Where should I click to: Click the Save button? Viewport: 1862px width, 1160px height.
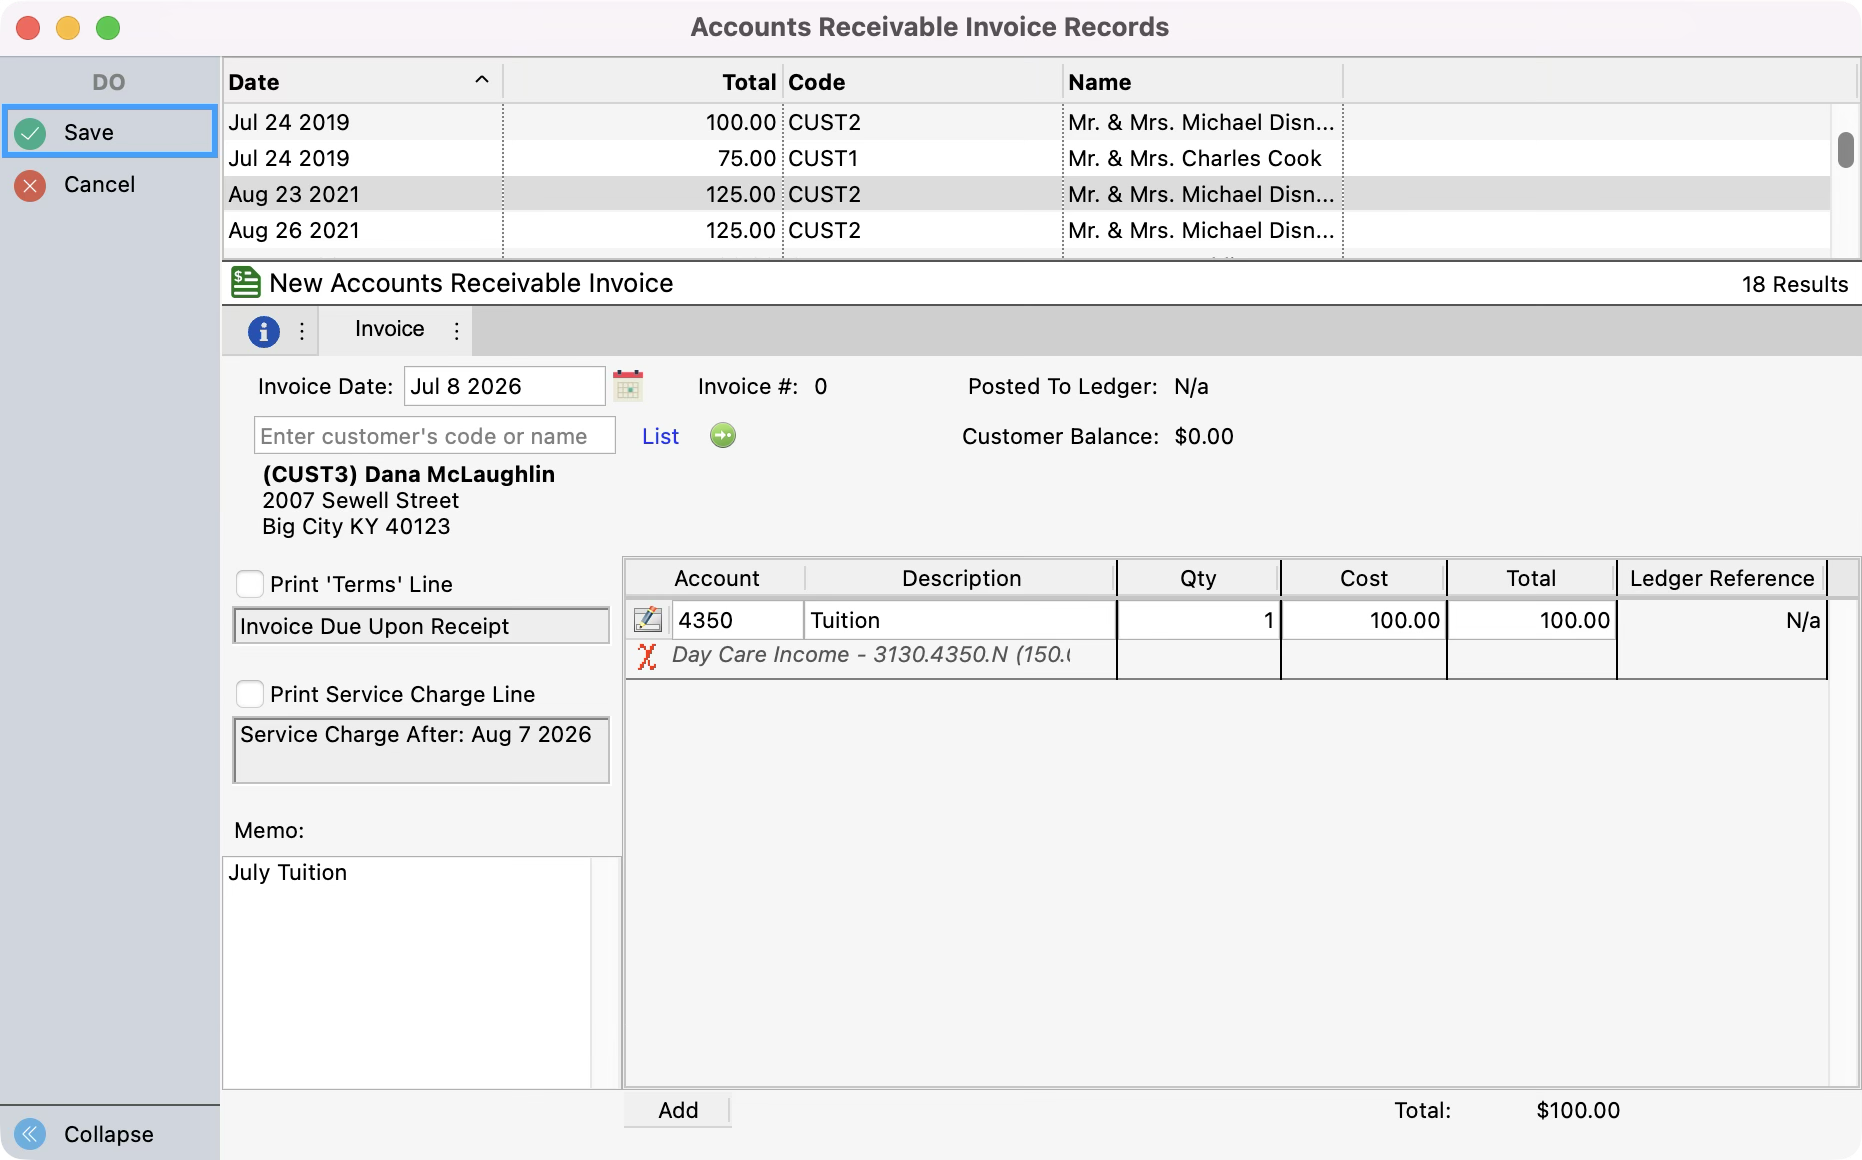pos(110,132)
